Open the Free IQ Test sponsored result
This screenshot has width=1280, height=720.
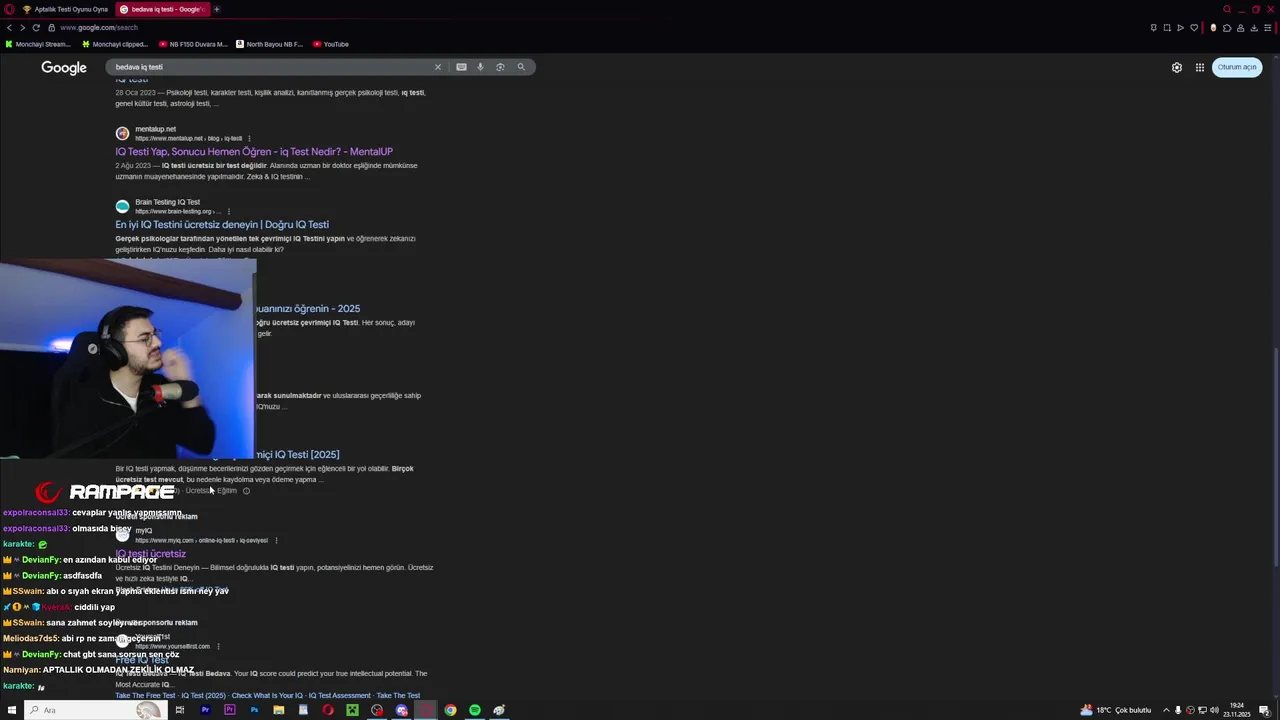click(142, 660)
